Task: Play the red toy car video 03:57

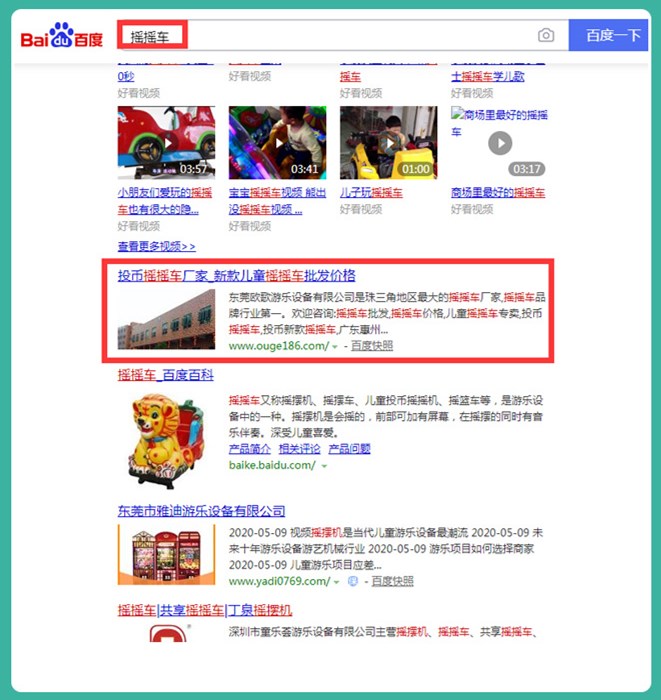Action: [166, 142]
